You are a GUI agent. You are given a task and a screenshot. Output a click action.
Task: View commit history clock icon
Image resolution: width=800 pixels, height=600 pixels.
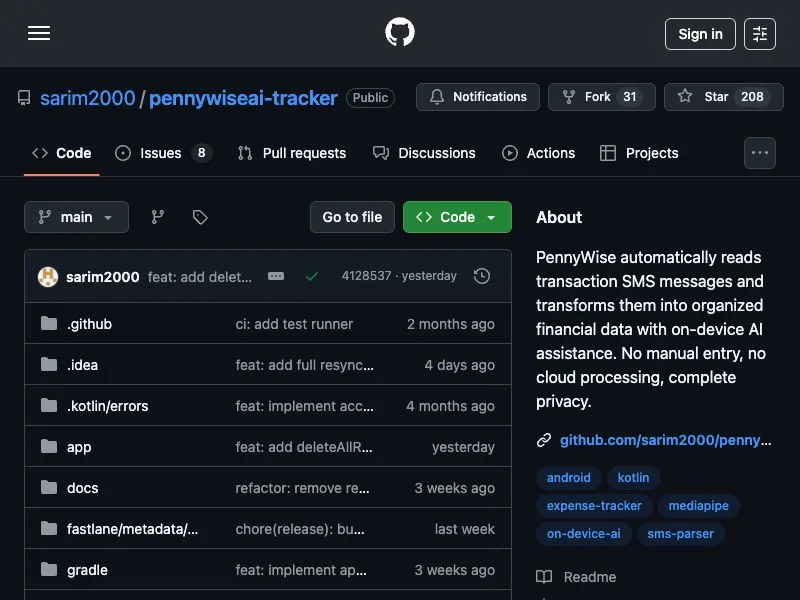(482, 276)
